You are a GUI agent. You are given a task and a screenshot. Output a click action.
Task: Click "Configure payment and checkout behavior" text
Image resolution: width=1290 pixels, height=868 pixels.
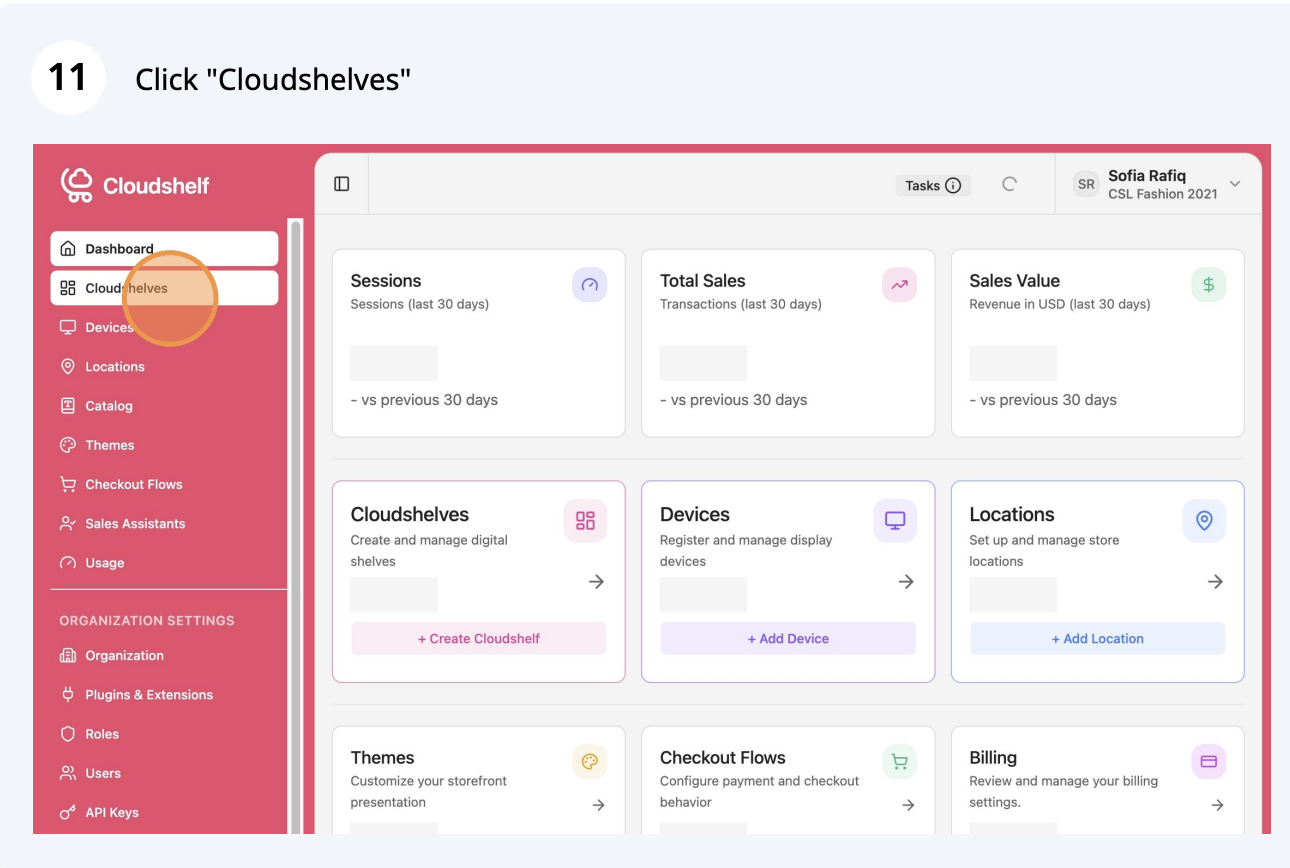click(x=760, y=792)
